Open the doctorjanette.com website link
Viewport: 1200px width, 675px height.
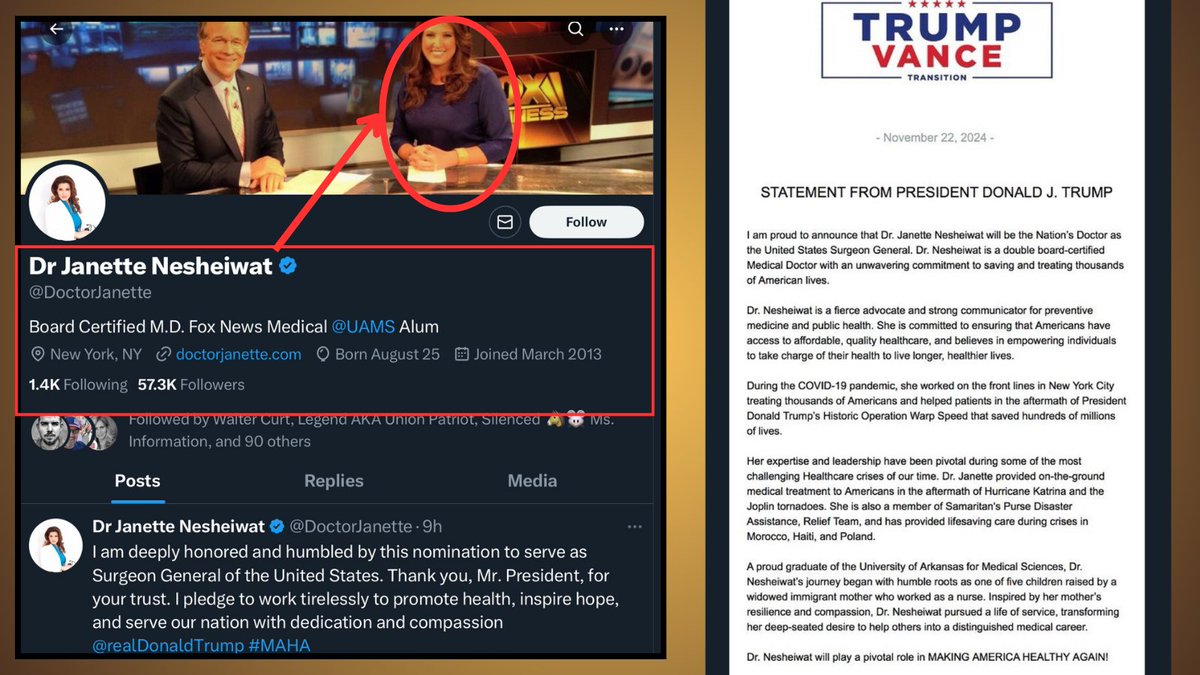pos(238,354)
